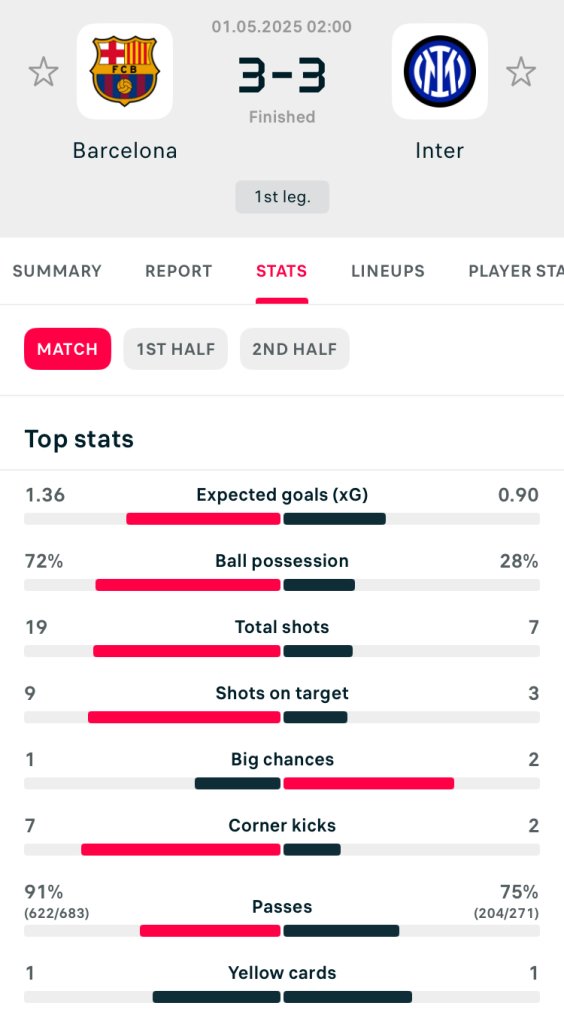Click the Big chances stat bar
The height and width of the screenshot is (1024, 564).
(282, 784)
